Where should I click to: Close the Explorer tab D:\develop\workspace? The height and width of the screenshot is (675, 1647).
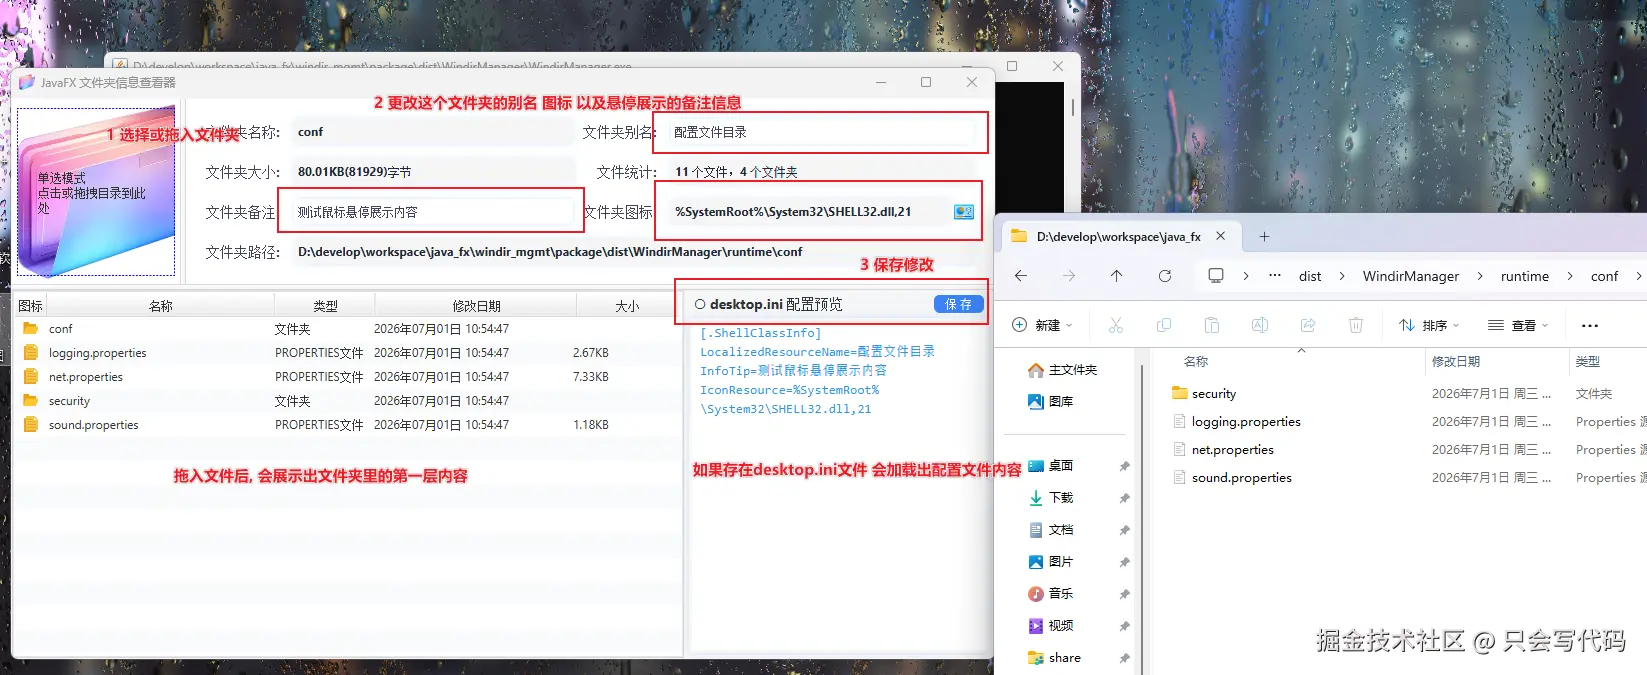click(x=1221, y=237)
